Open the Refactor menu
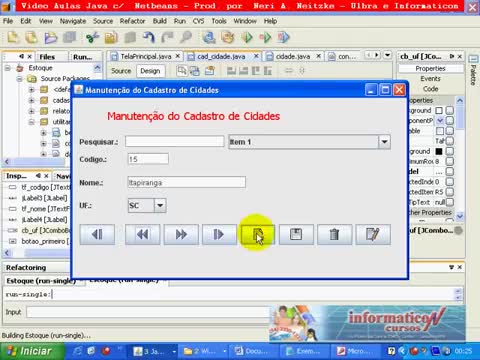This screenshot has width=480, height=360. [x=132, y=21]
